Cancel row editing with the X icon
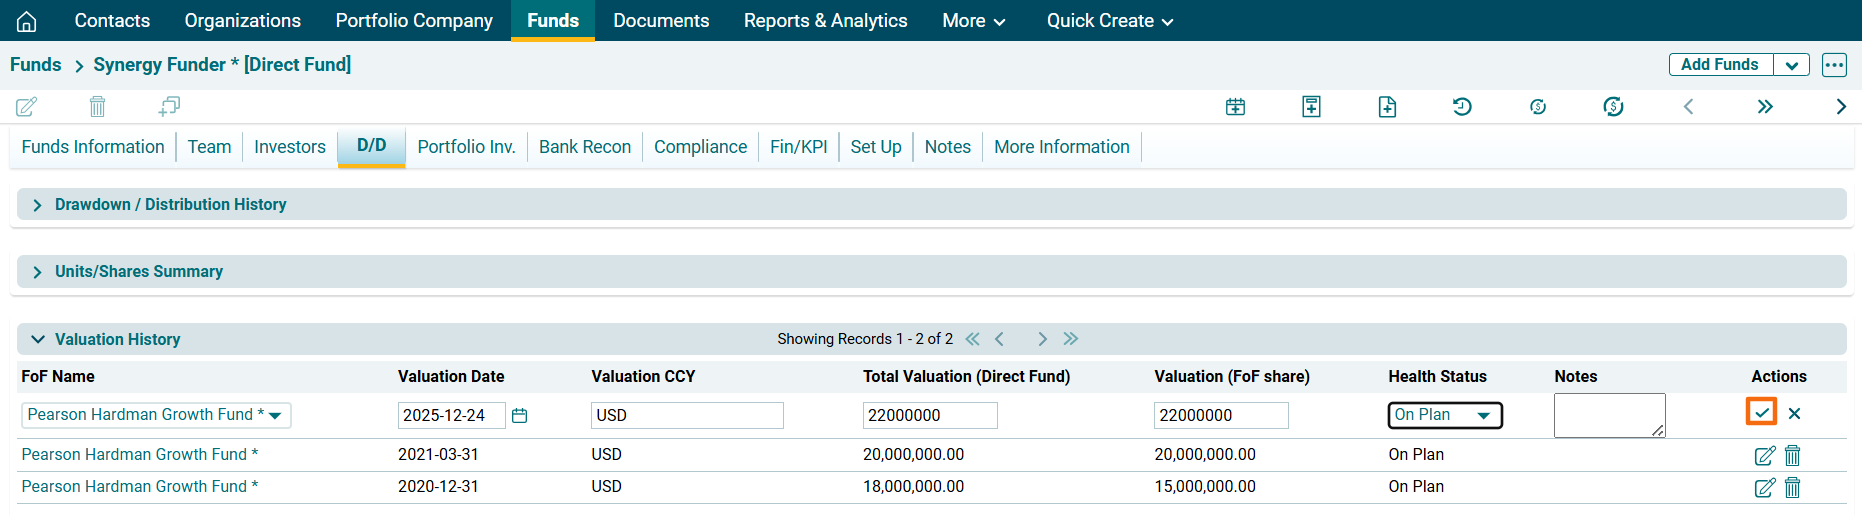 (x=1794, y=413)
